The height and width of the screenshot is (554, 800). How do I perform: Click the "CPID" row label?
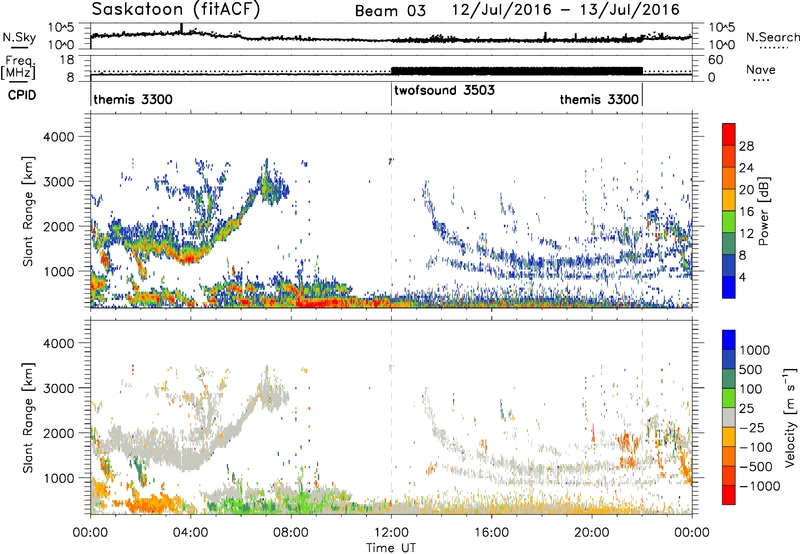[x=21, y=95]
